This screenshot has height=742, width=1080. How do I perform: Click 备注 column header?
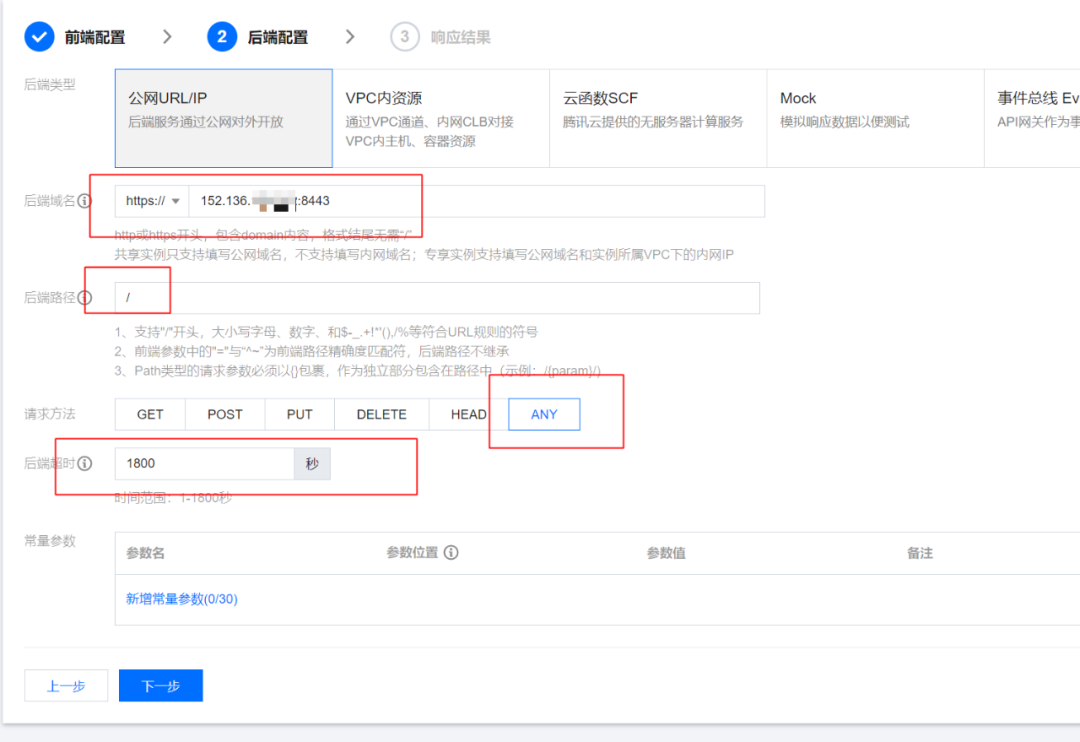coord(920,553)
